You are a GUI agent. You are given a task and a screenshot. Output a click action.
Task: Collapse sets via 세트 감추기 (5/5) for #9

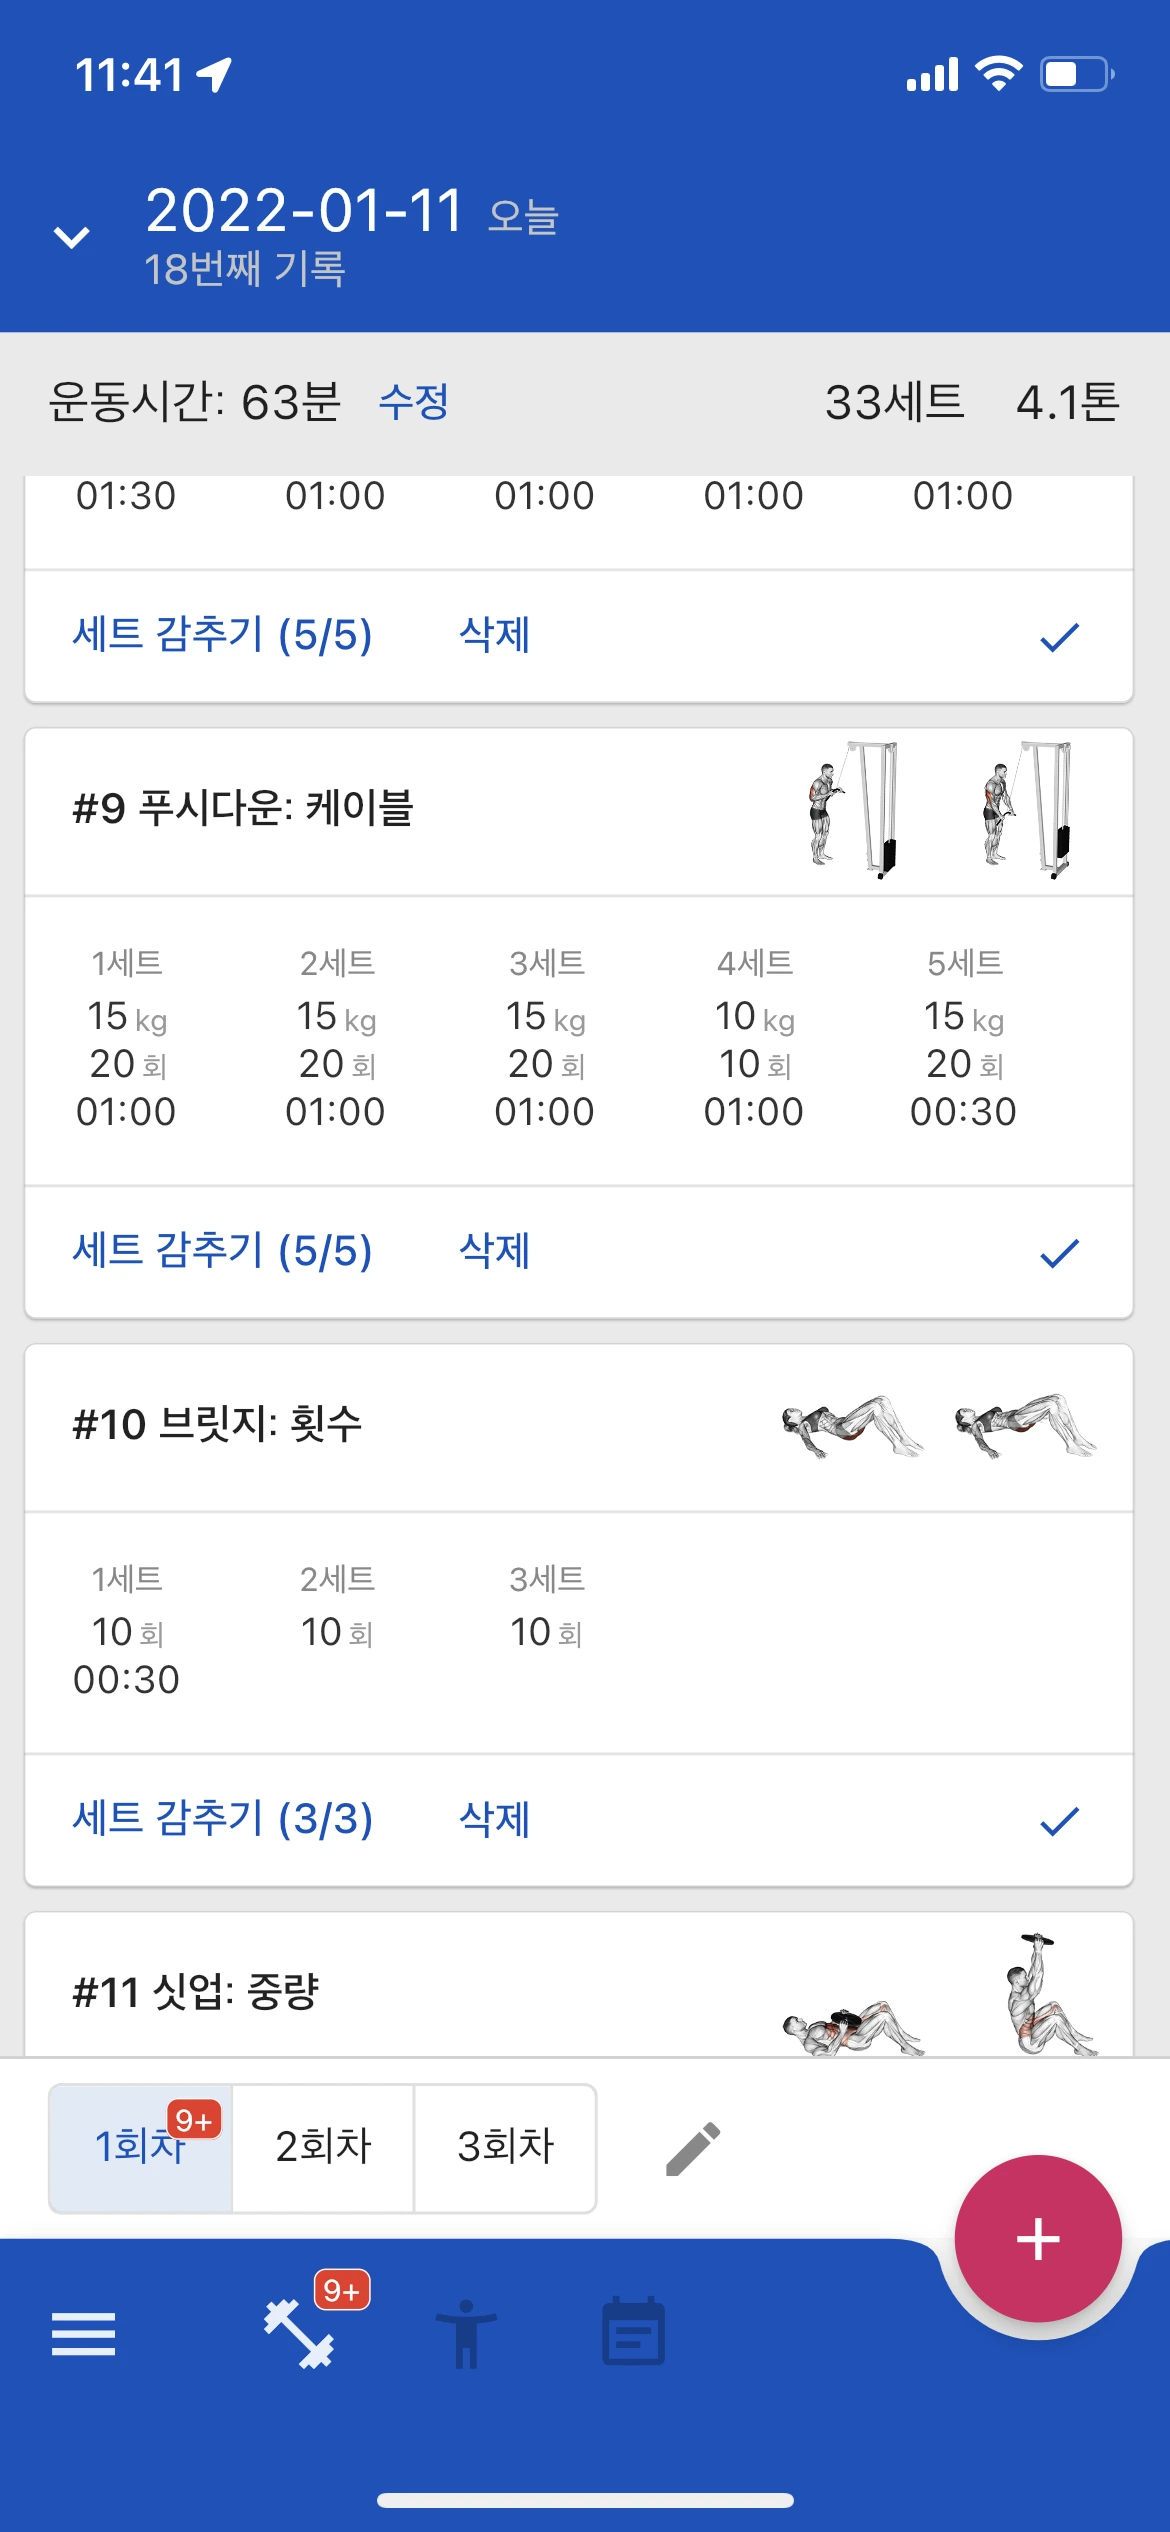[x=222, y=1252]
